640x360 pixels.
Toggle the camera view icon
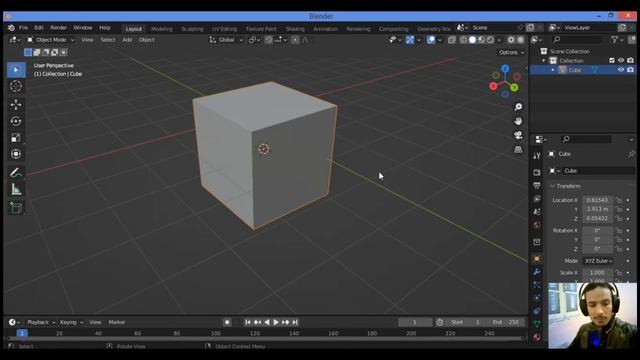[518, 135]
